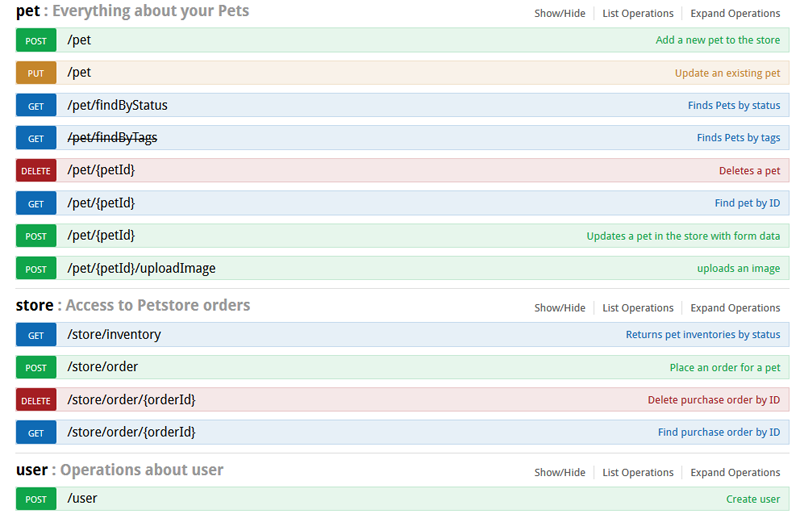Click DELETE badge for /store/order/{orderId}
800x514 pixels.
coord(36,400)
